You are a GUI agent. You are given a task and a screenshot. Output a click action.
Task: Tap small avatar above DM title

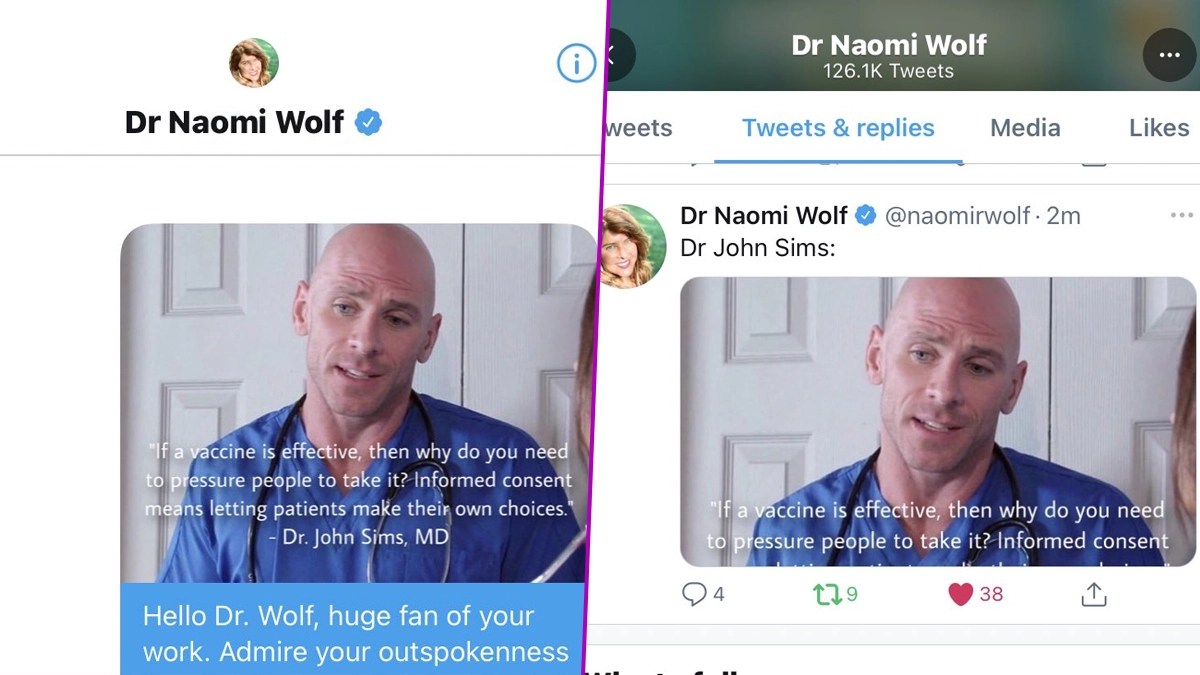tap(254, 63)
